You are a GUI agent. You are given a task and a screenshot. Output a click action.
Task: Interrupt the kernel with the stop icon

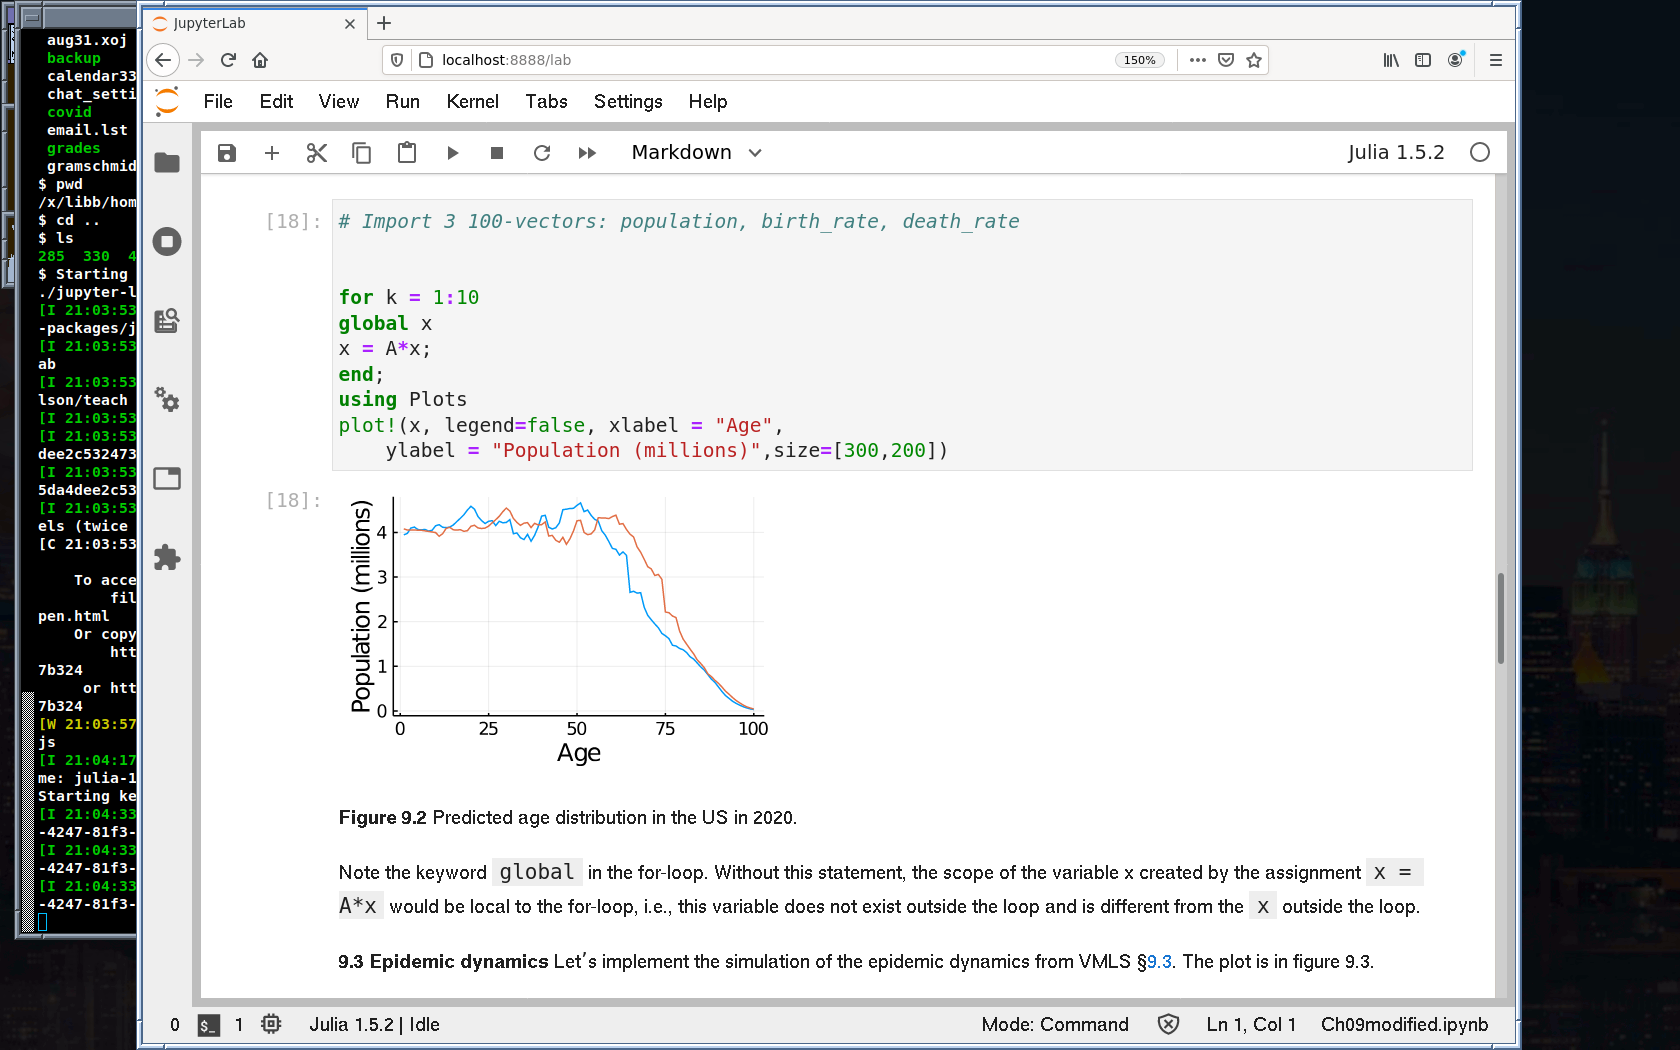tap(497, 153)
